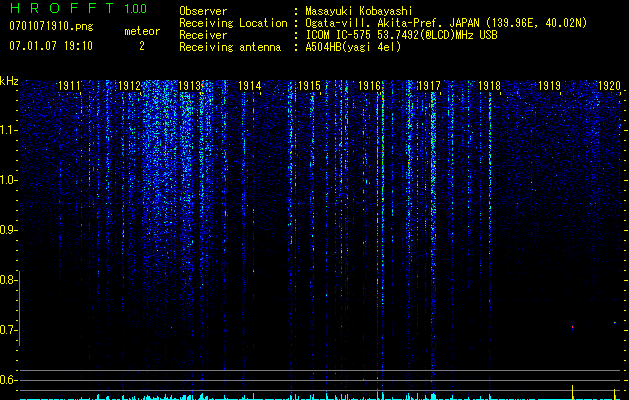Viewport: 629px width, 400px height.
Task: Click the 1913 time marker
Action: tap(189, 86)
